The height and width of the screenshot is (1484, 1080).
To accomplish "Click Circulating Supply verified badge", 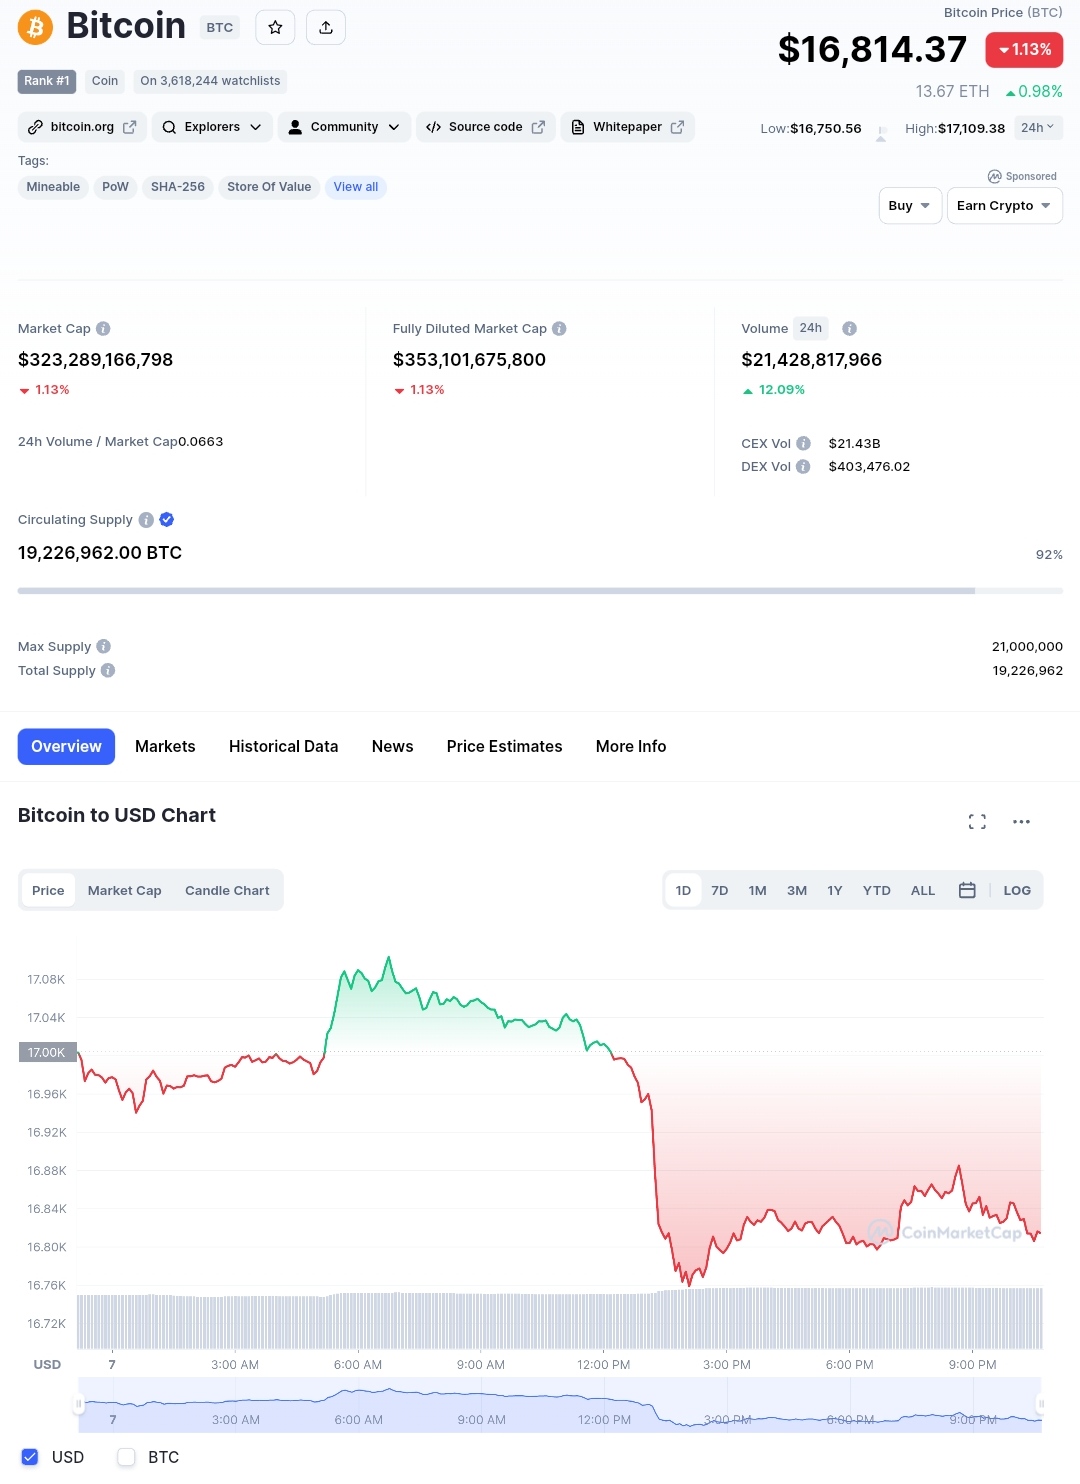I will [167, 520].
